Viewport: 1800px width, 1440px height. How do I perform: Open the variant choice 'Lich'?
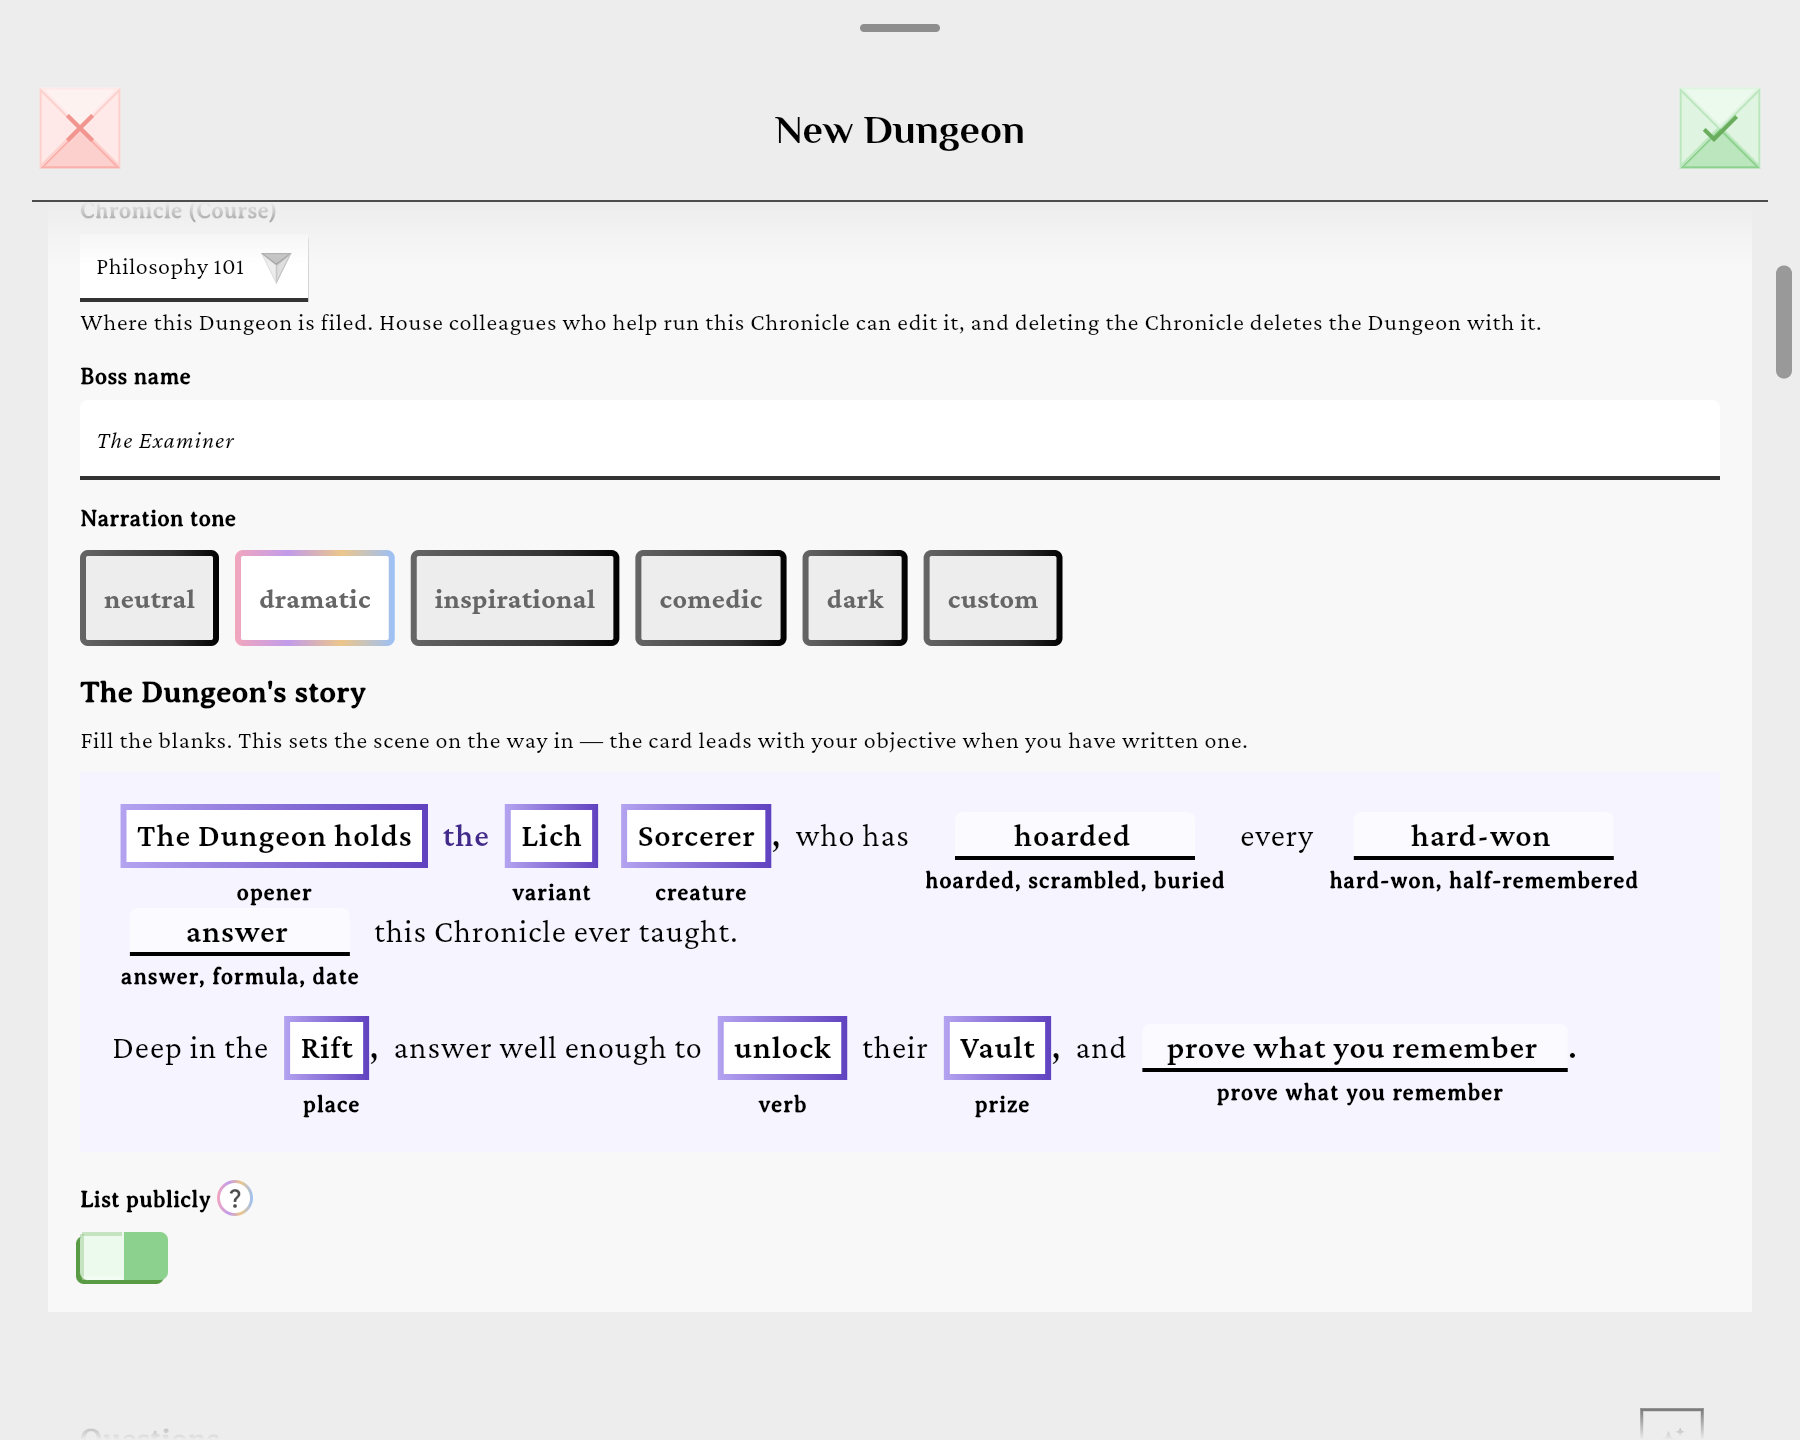click(x=551, y=836)
